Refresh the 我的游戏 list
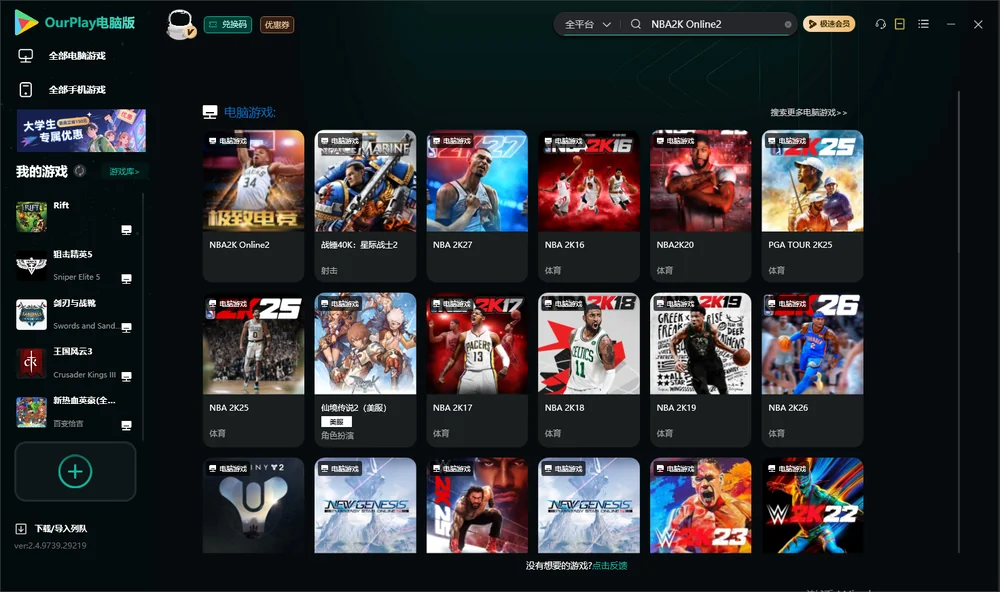This screenshot has width=1000, height=592. click(x=80, y=171)
